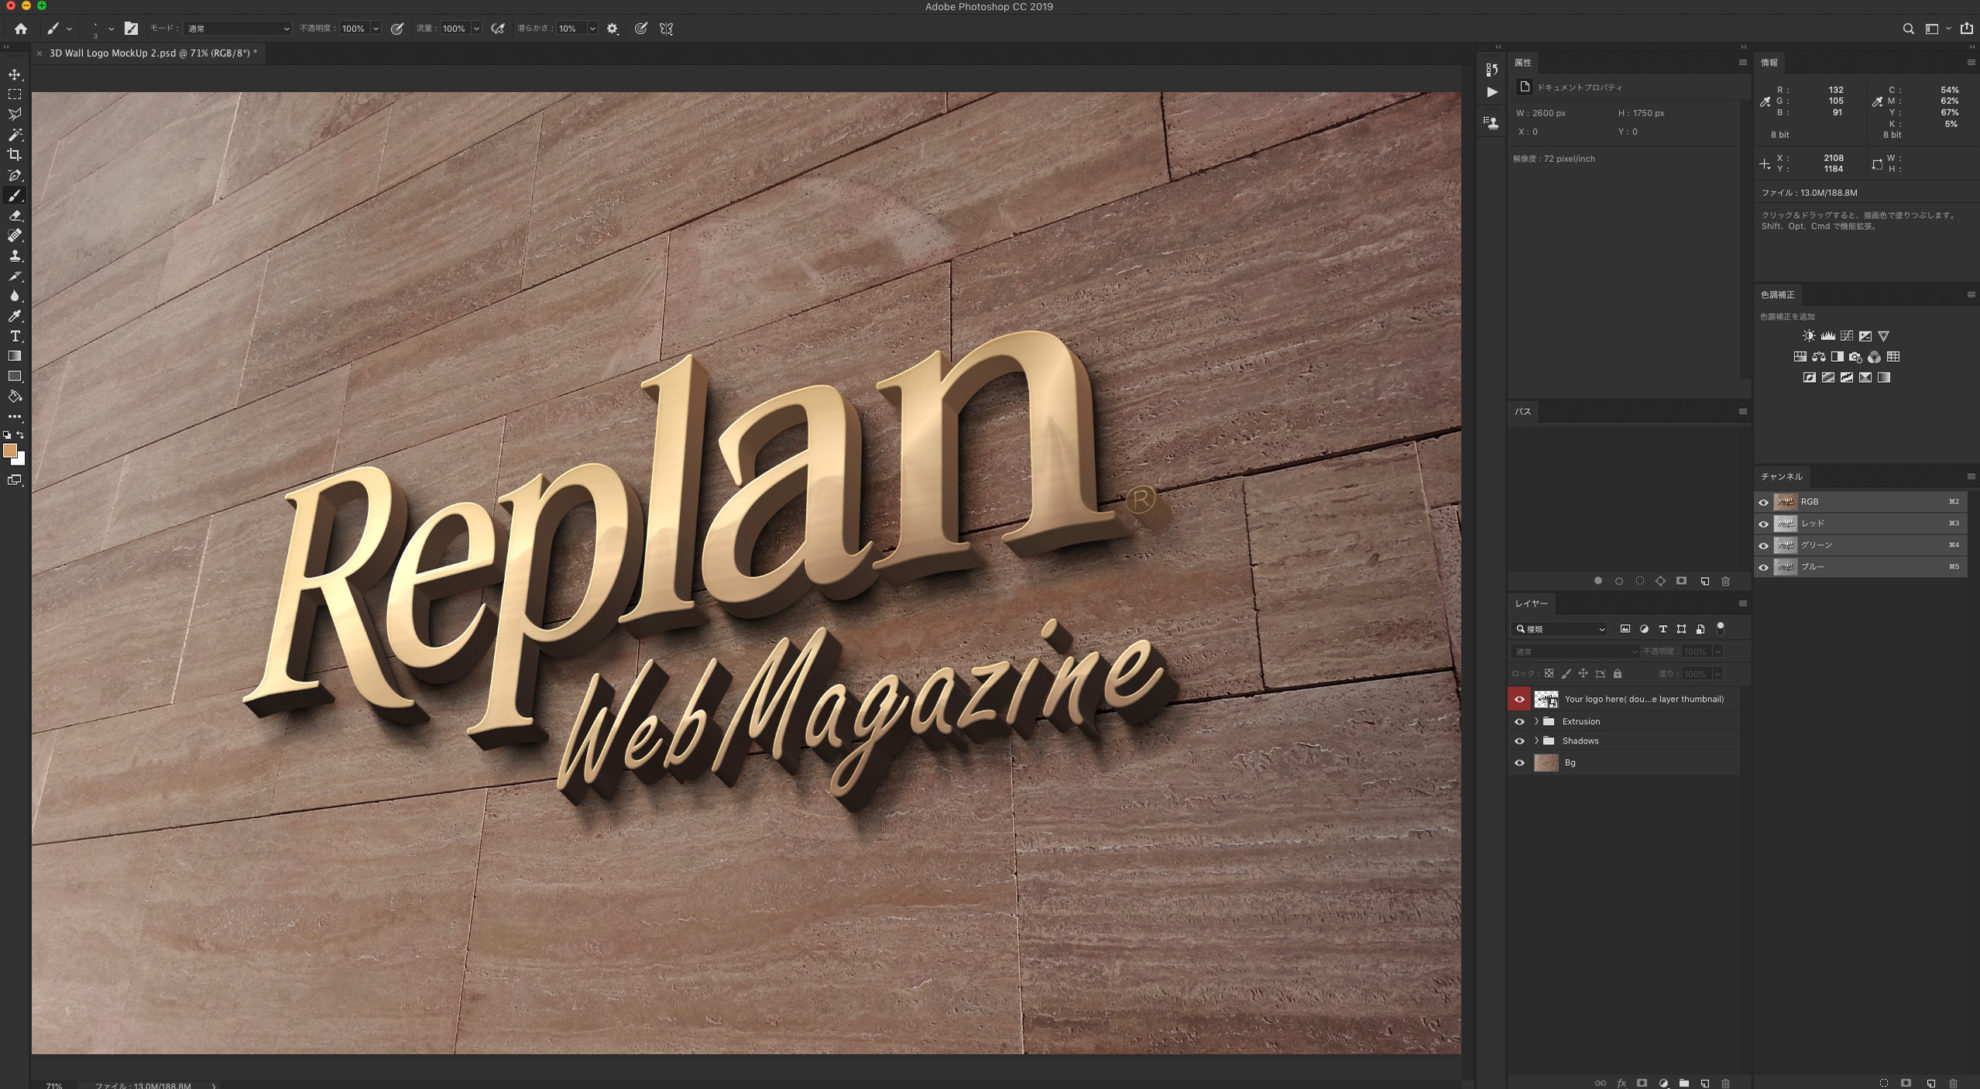The image size is (1980, 1089).
Task: Open the layer filter 種類 dropdown
Action: point(1560,629)
